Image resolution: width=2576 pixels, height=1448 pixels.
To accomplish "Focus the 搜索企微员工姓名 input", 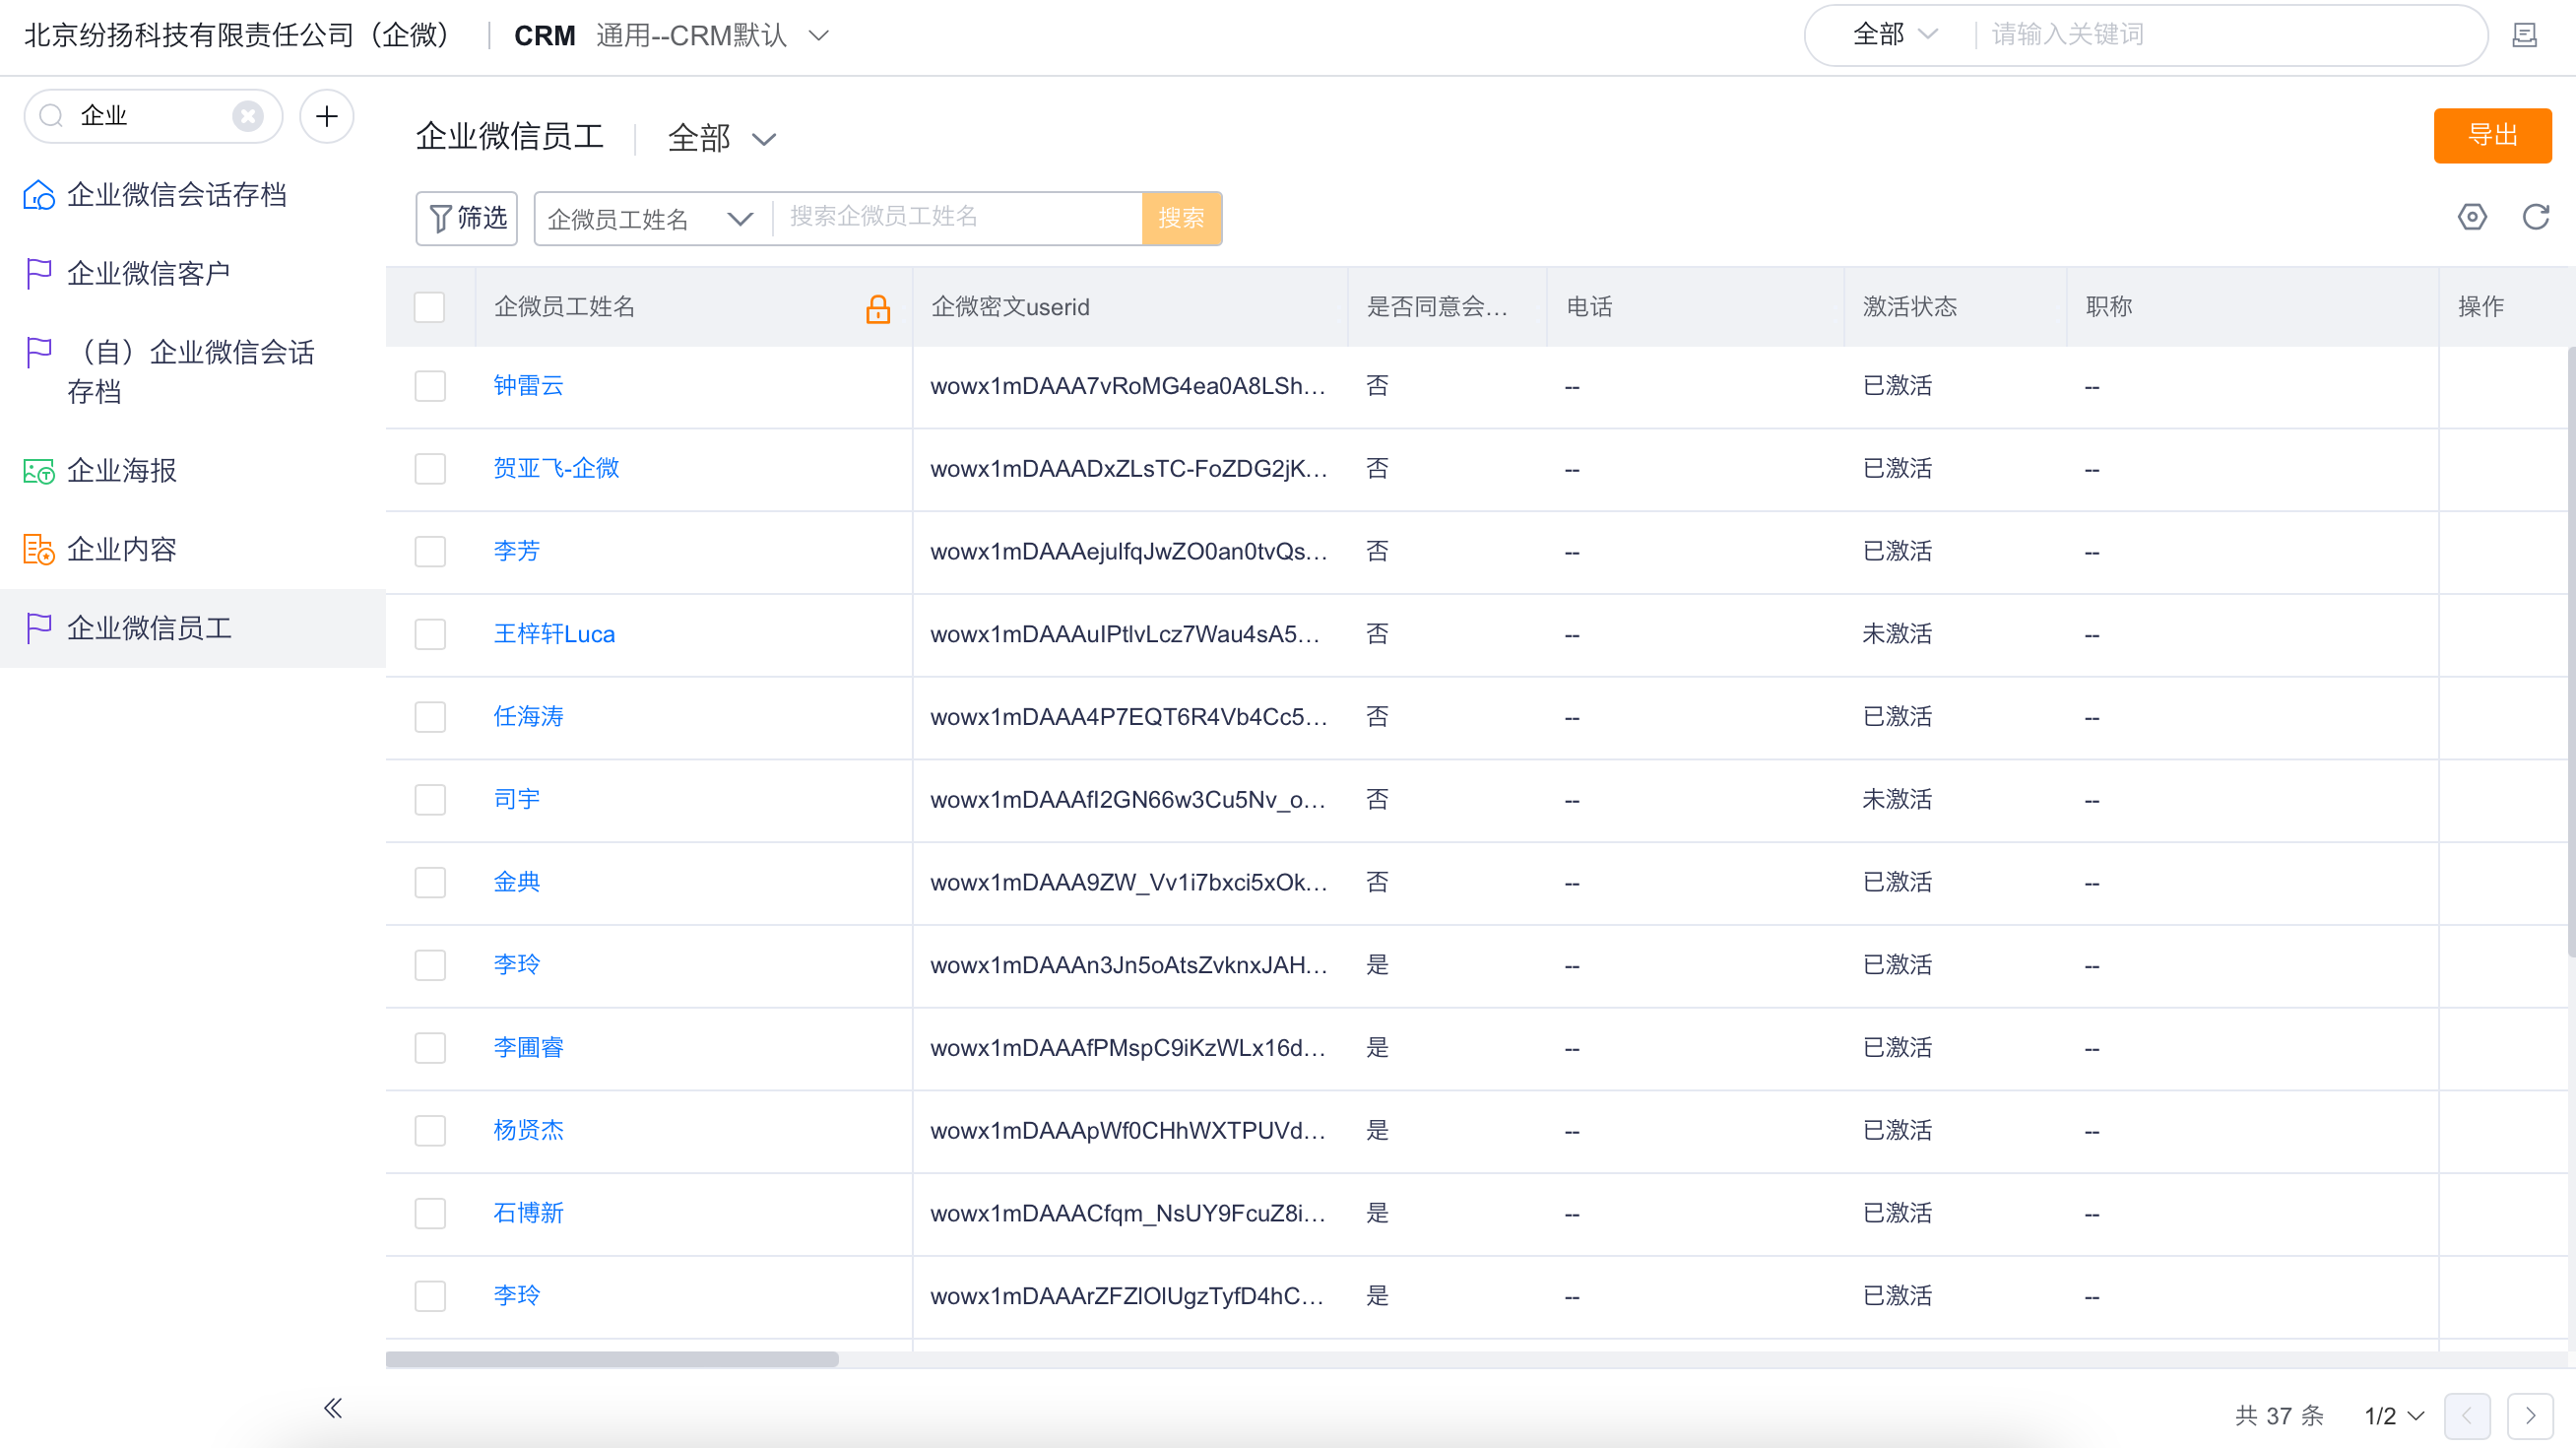I will tap(960, 217).
